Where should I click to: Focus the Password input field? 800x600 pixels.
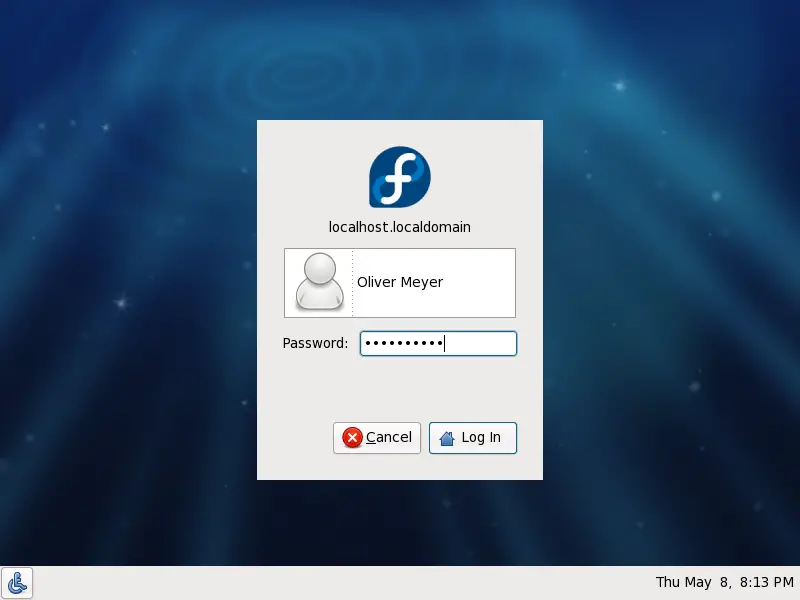coord(438,343)
